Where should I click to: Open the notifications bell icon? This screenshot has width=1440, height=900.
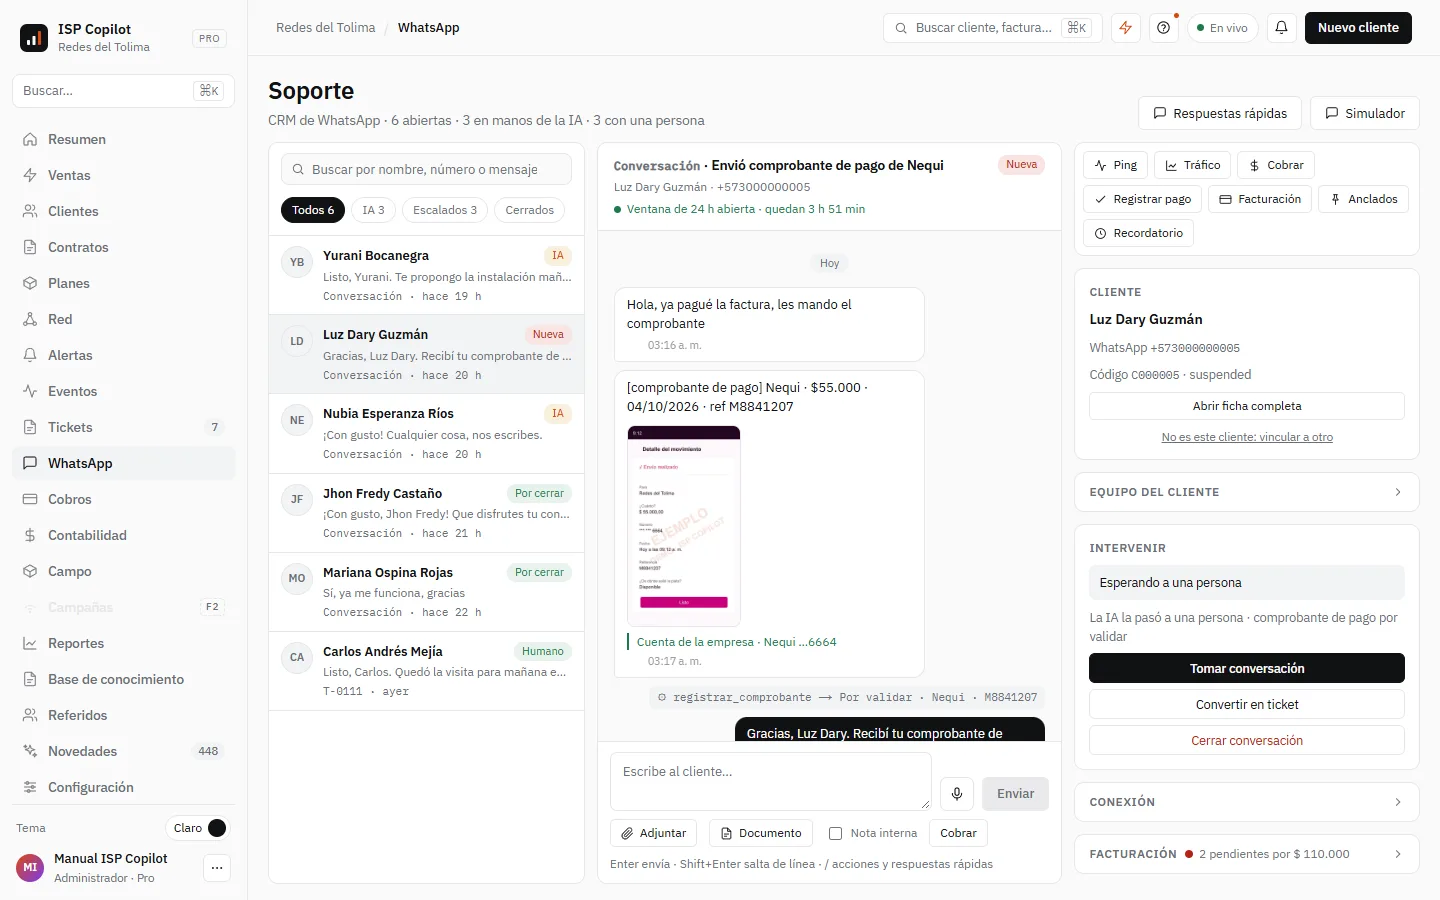pyautogui.click(x=1281, y=28)
